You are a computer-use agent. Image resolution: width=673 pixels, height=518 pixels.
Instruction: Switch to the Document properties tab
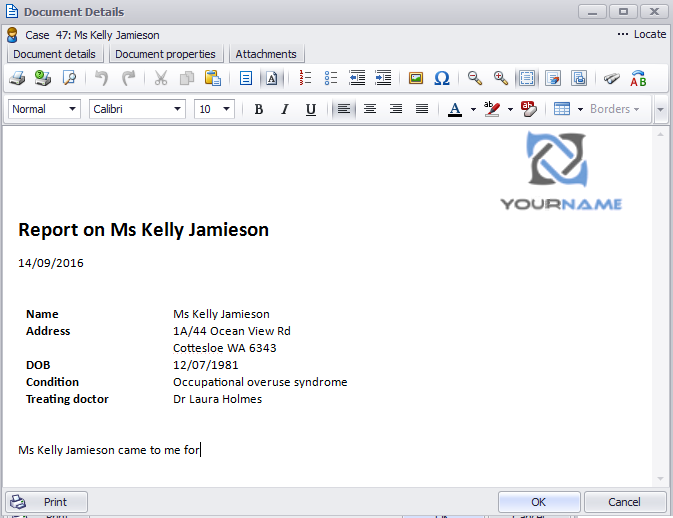coord(165,54)
